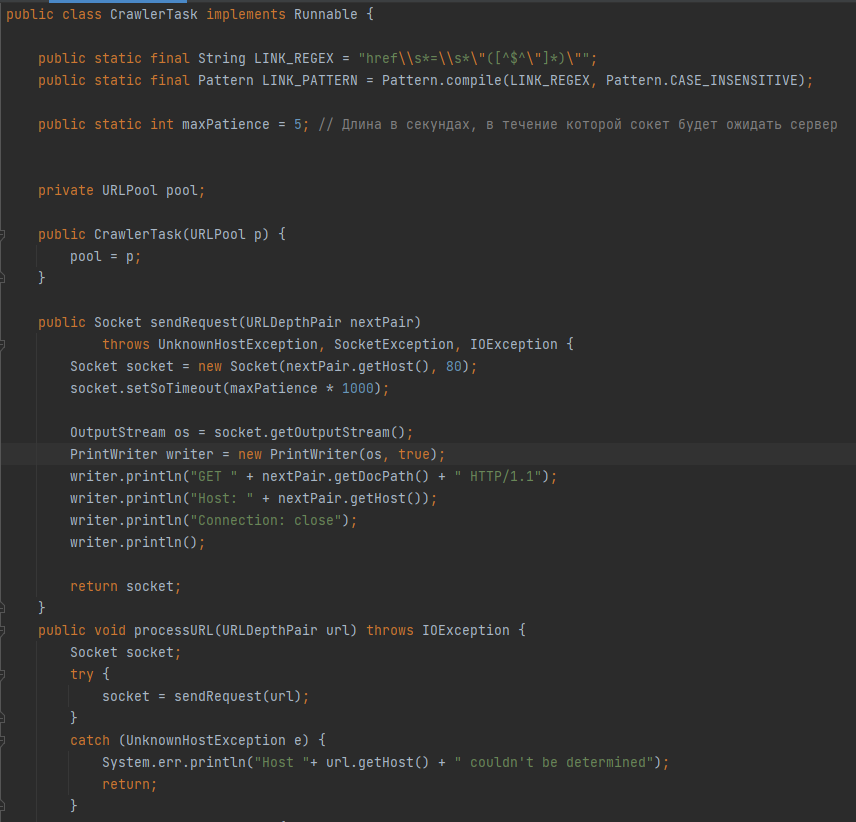856x822 pixels.
Task: Click 'socket = sendRequest(url);' line
Action: coord(205,697)
